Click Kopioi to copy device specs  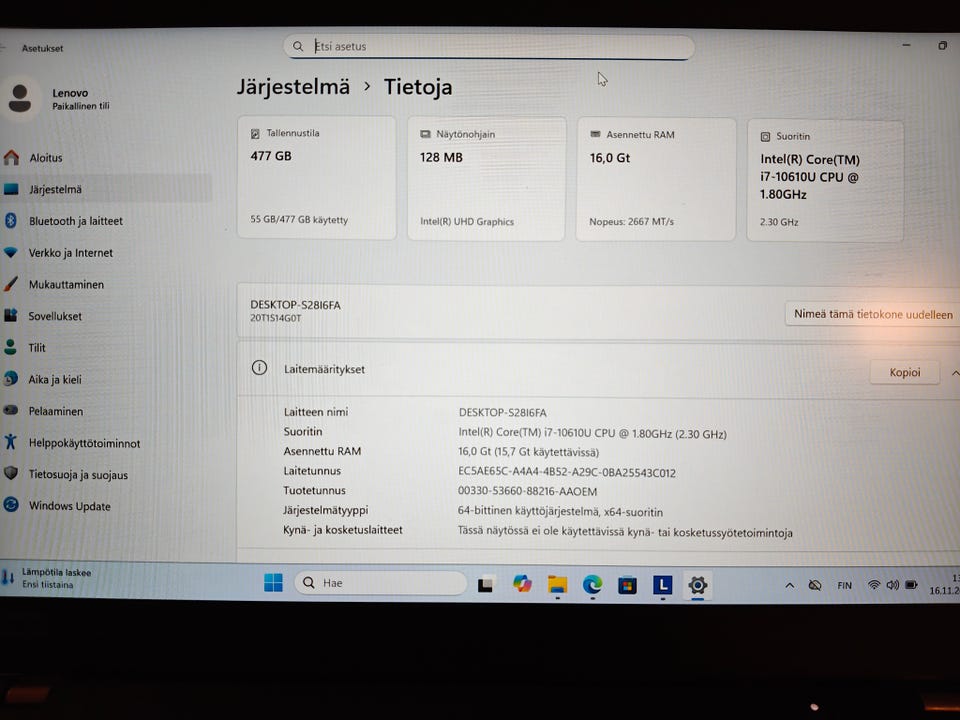905,372
